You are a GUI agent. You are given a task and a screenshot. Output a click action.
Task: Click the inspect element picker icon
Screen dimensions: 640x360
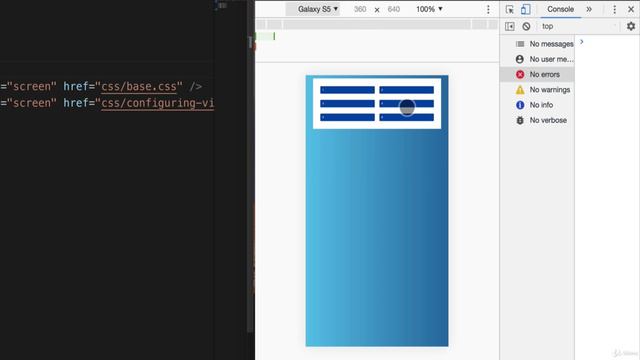[509, 9]
